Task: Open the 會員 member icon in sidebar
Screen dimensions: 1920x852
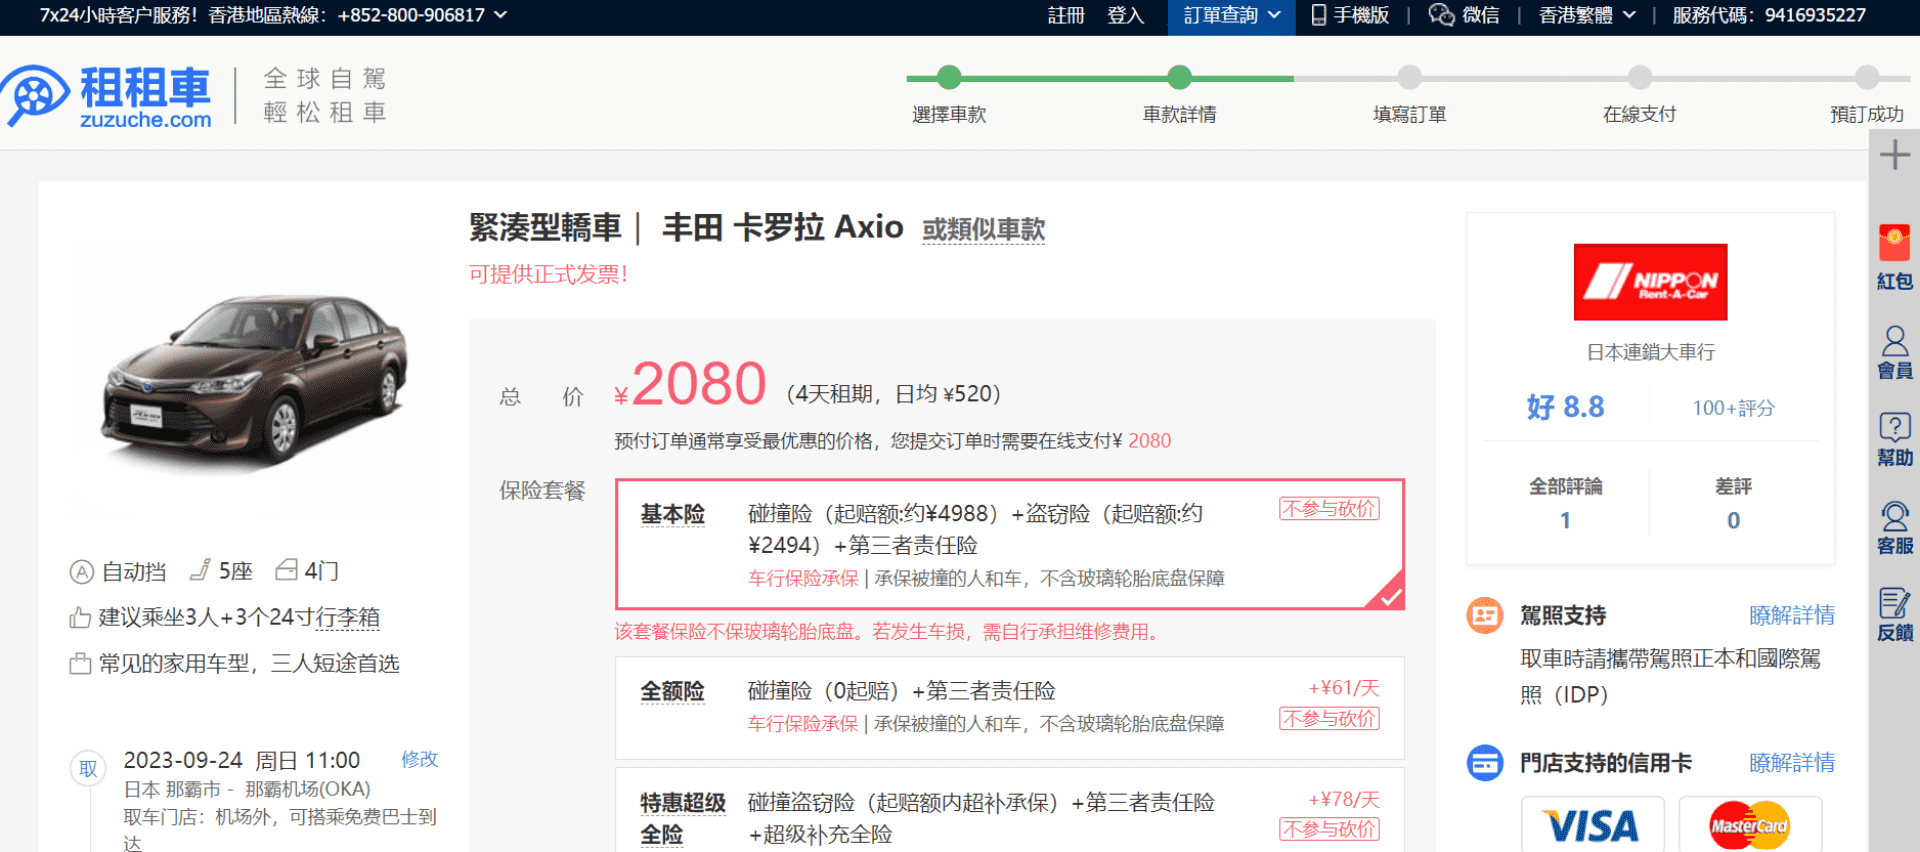Action: click(x=1894, y=352)
